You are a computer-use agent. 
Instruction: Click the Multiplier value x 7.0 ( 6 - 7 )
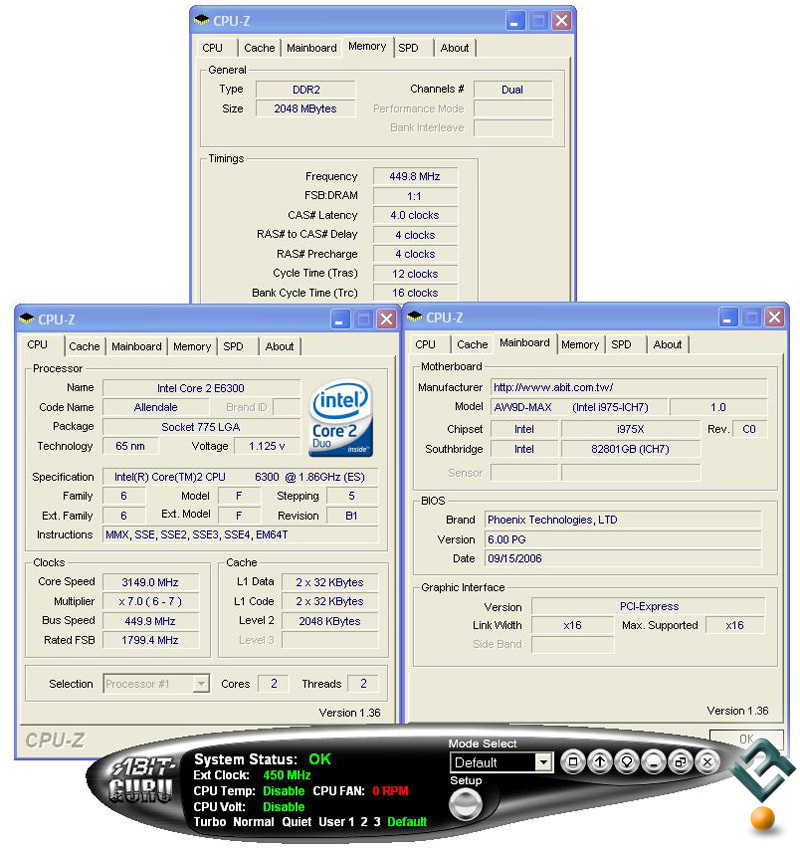click(150, 601)
